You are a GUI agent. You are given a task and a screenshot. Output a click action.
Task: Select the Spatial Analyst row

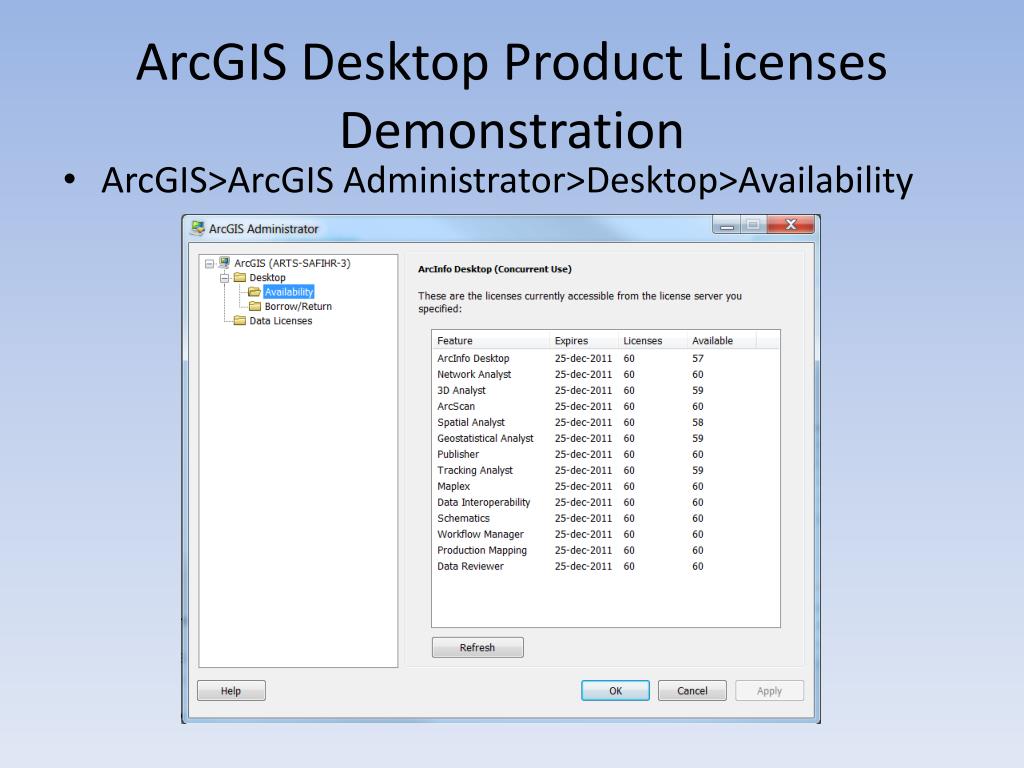(605, 423)
